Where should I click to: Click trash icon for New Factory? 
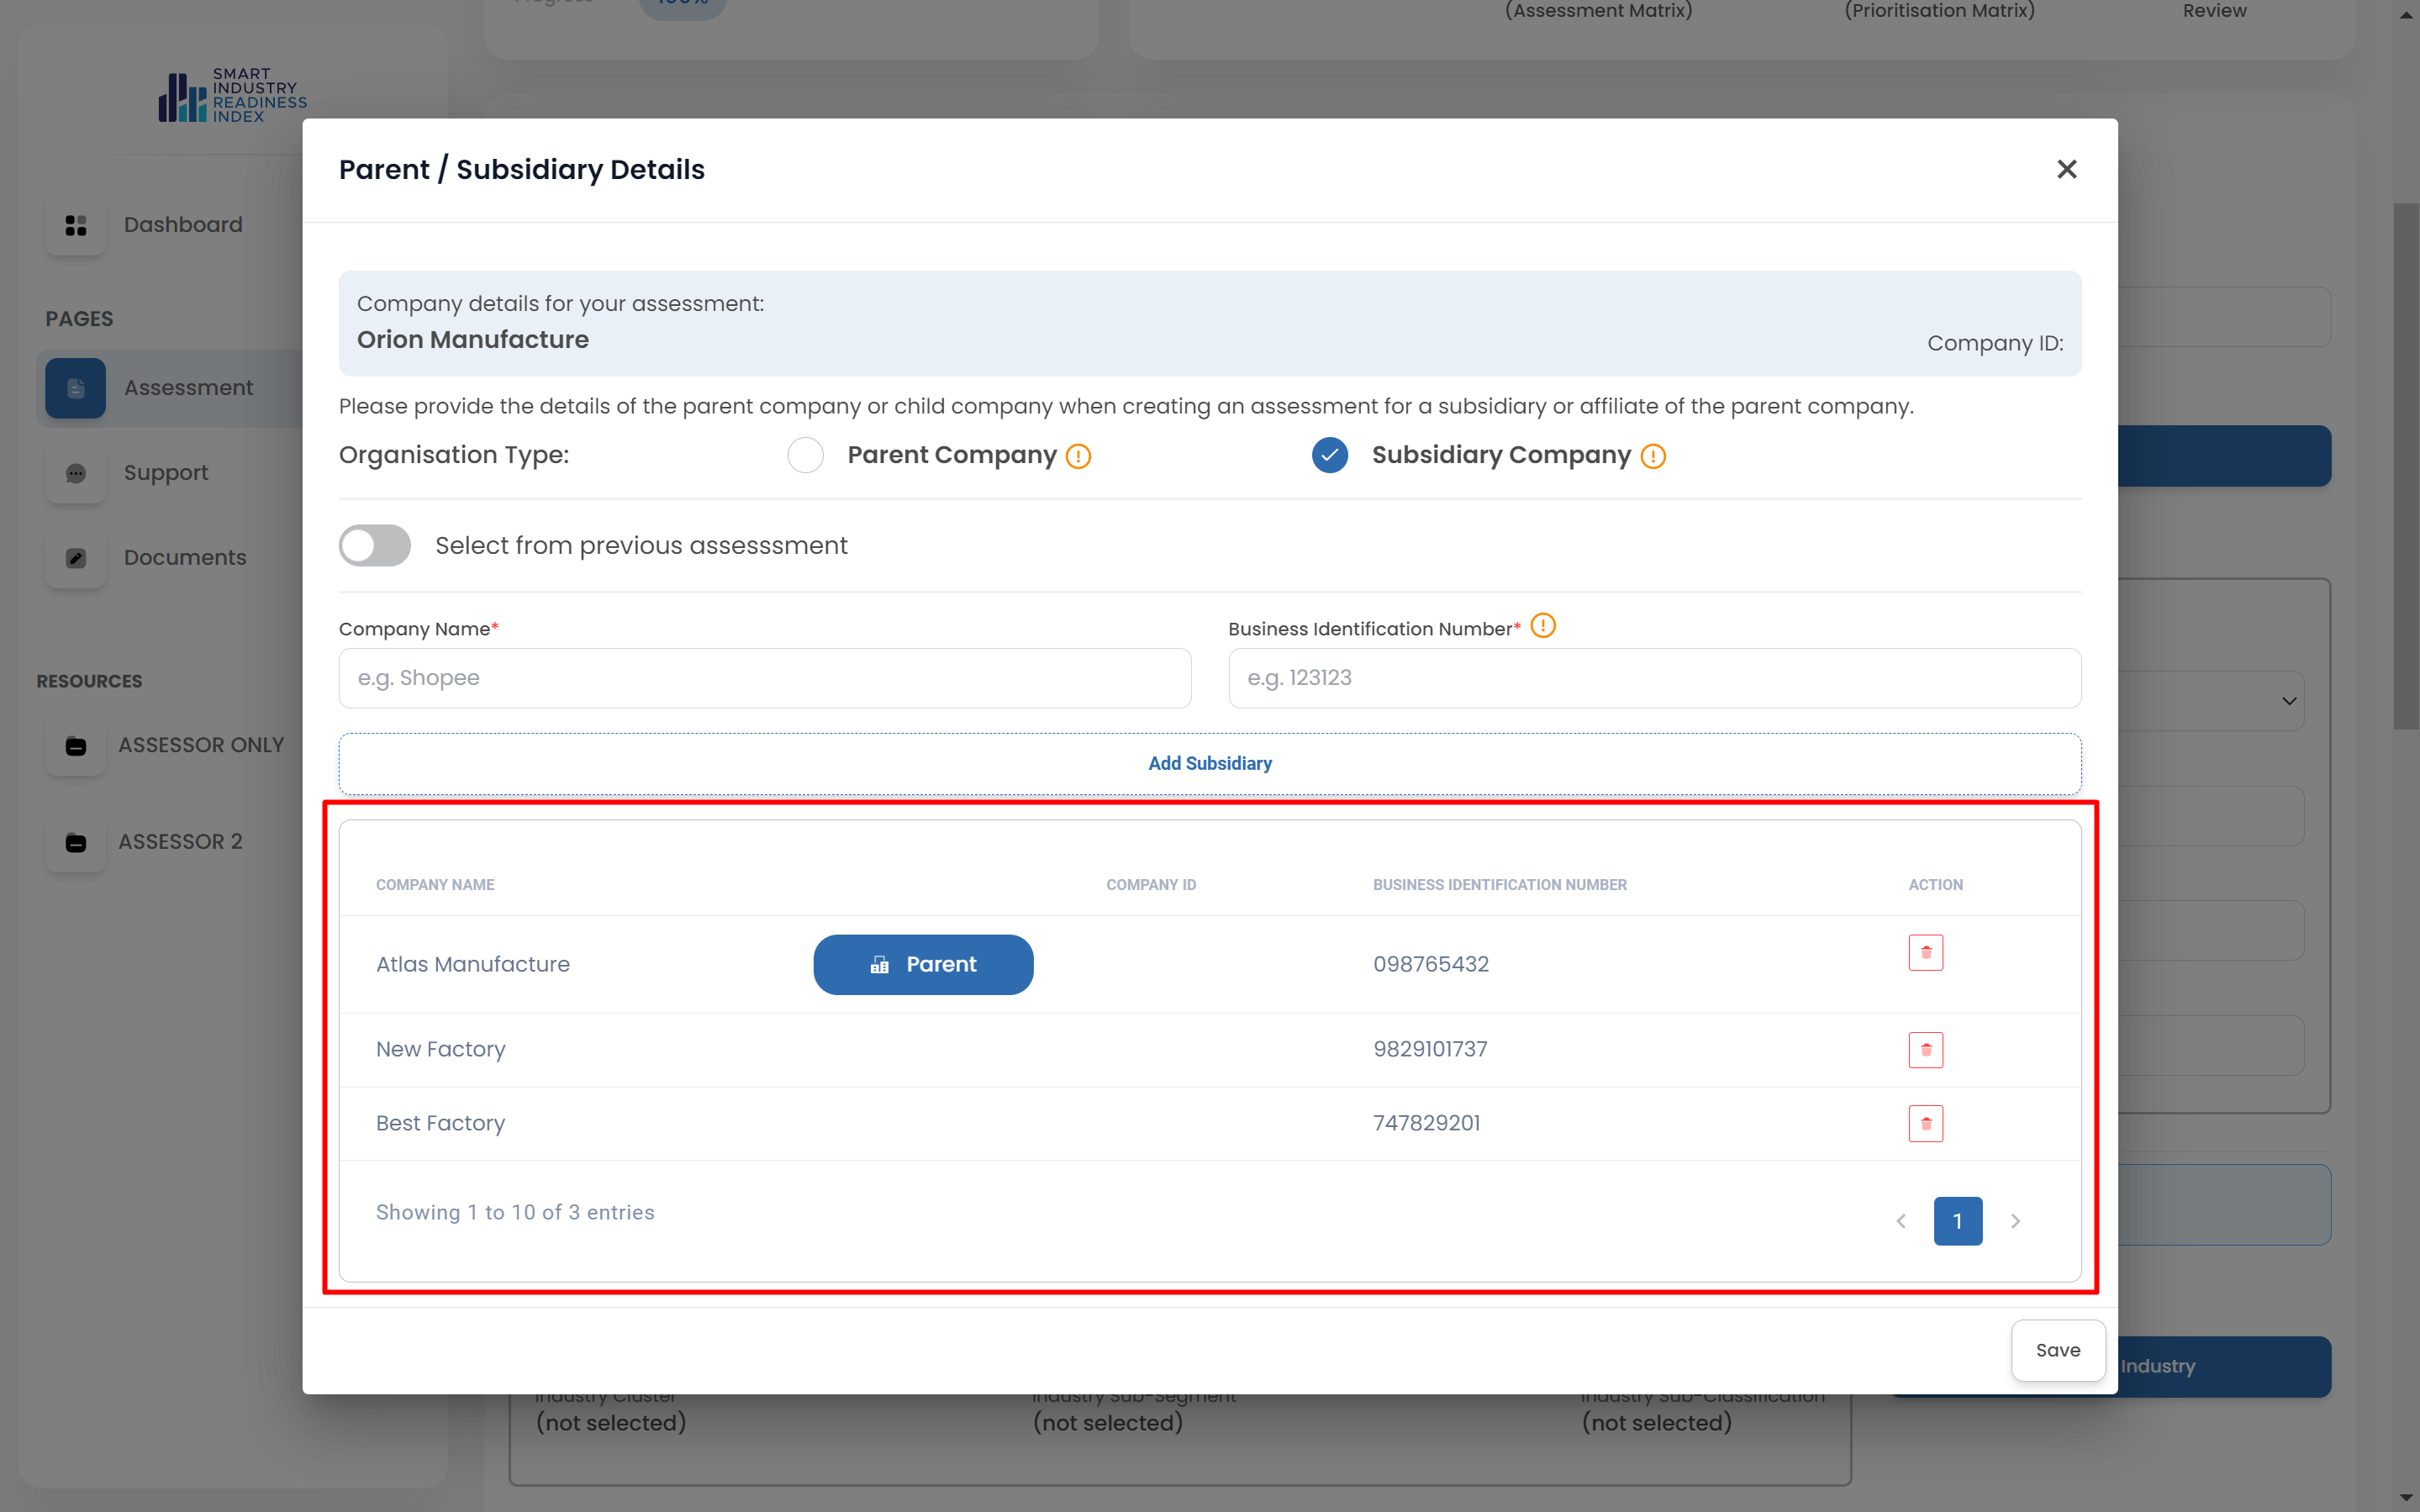pos(1925,1050)
